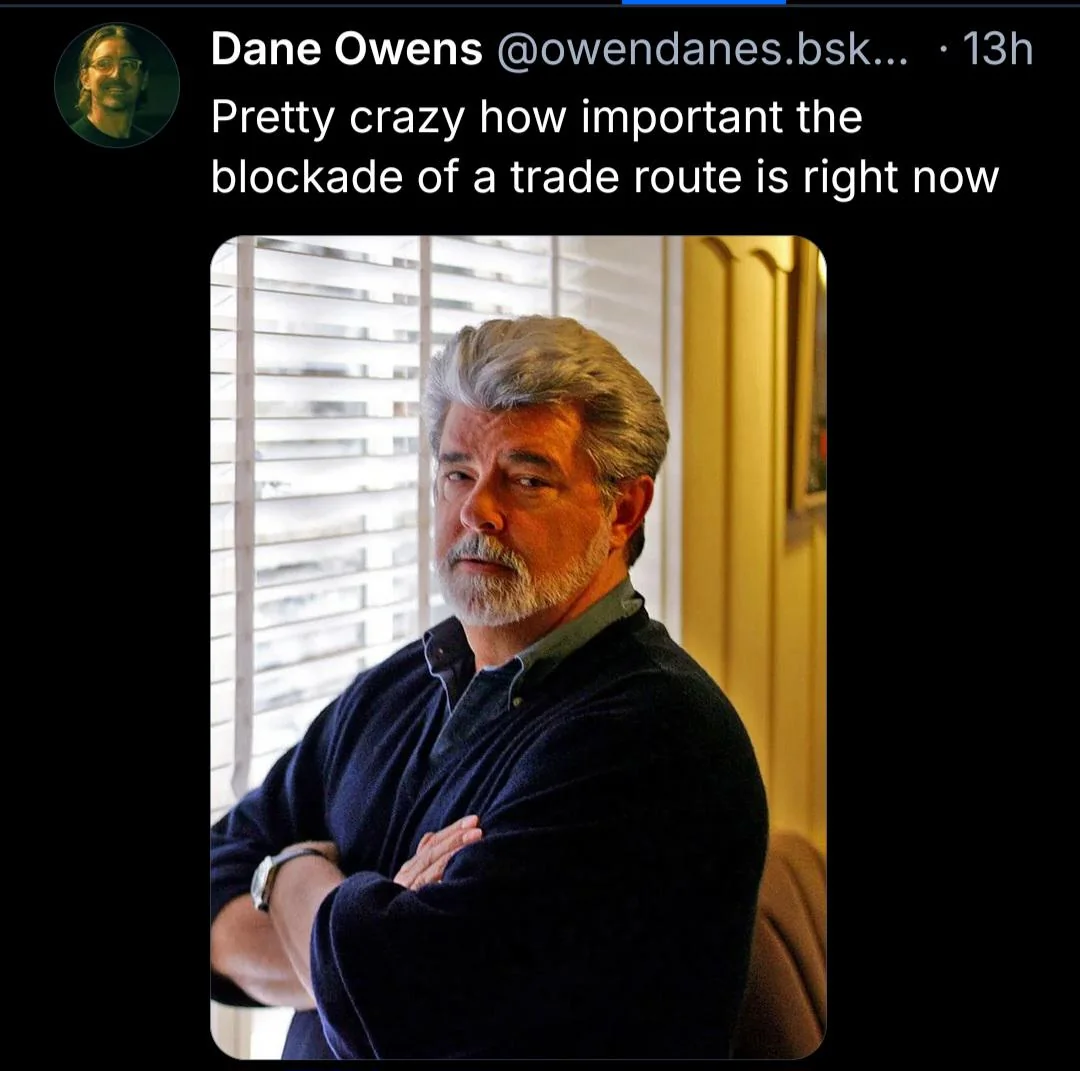This screenshot has height=1071, width=1080.
Task: Click the display name Dane Owens
Action: (x=346, y=50)
